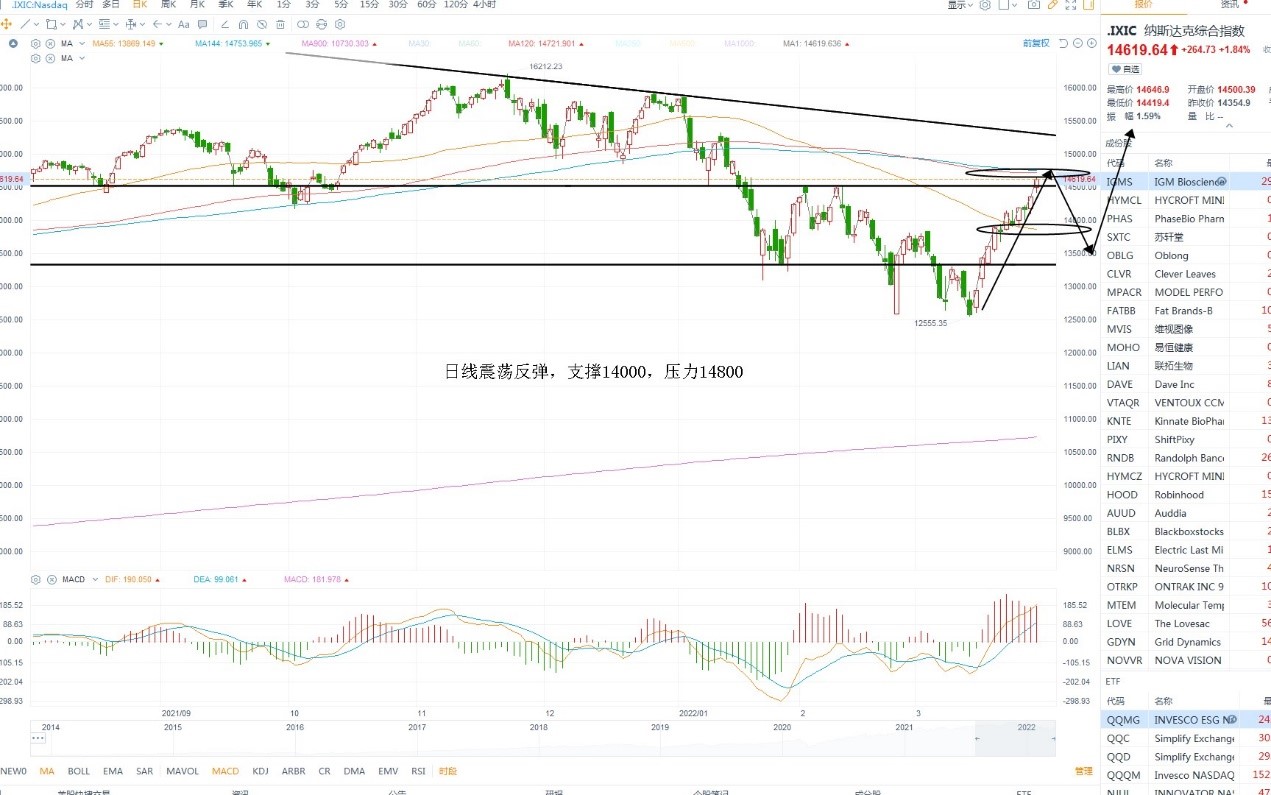Click the linked-circles drawing sync icon

[x=302, y=24]
